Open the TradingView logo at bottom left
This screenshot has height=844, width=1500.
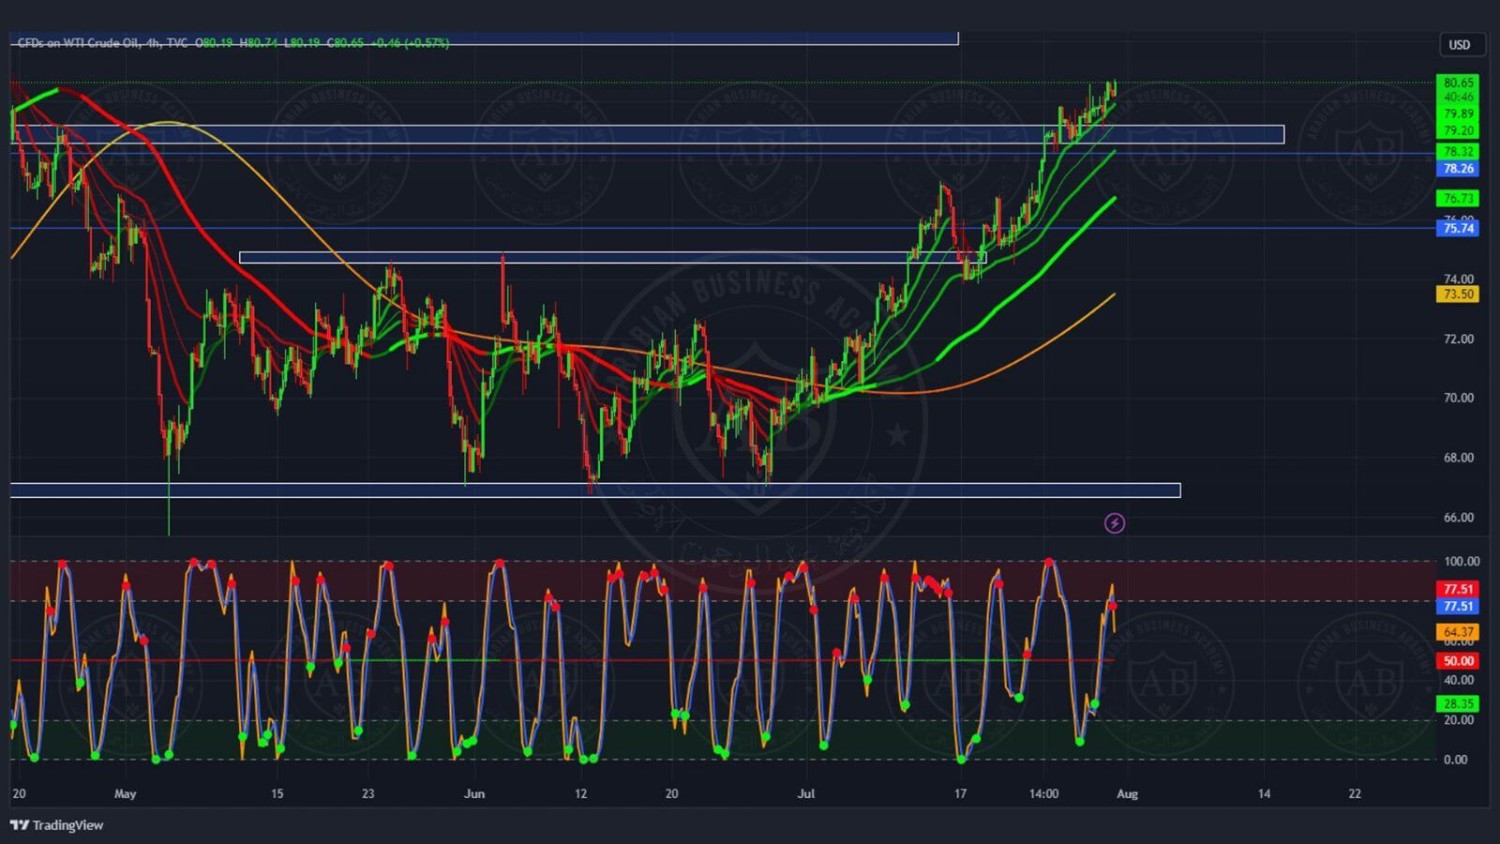57,825
